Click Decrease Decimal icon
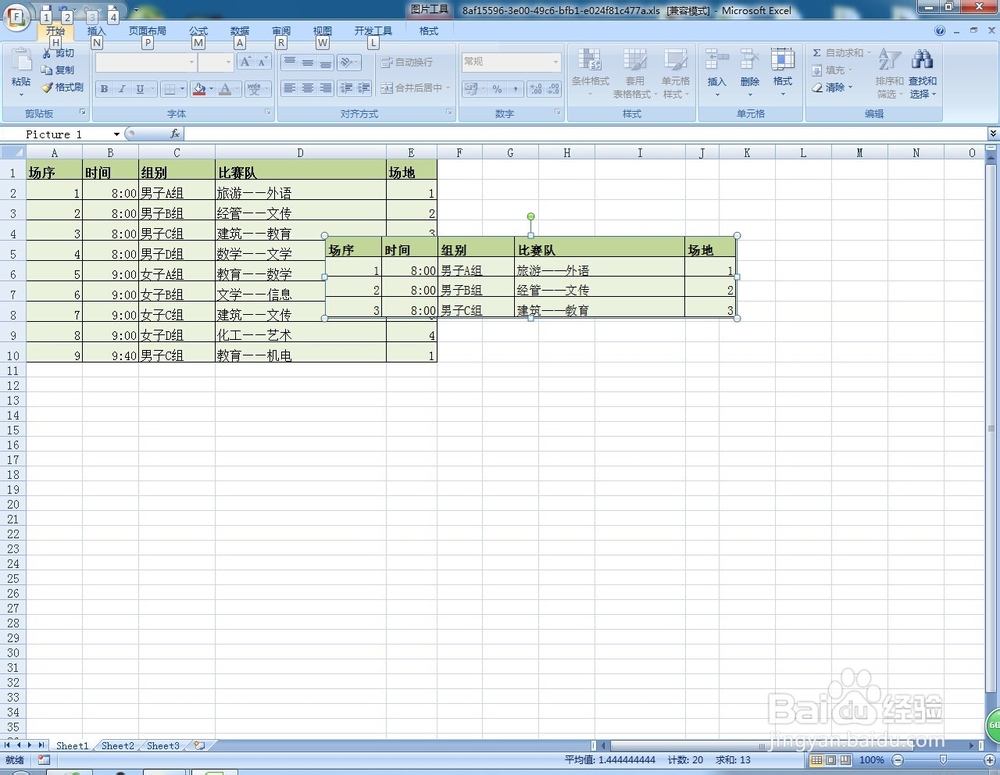Image resolution: width=1000 pixels, height=775 pixels. (553, 89)
